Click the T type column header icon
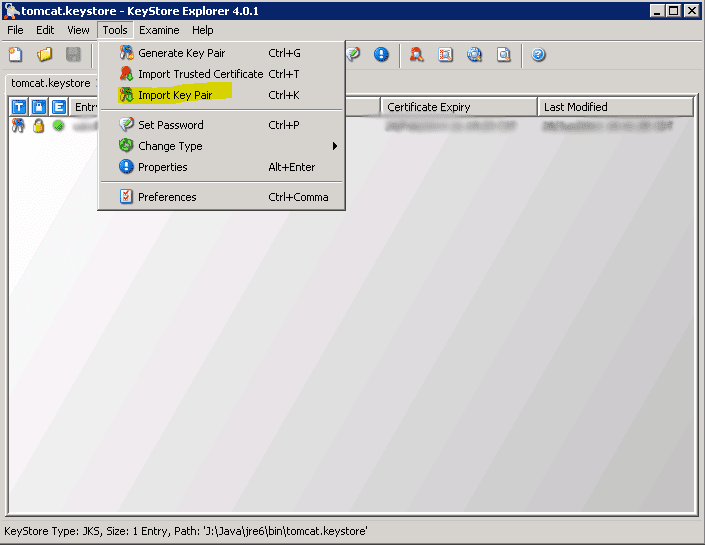 pos(19,107)
